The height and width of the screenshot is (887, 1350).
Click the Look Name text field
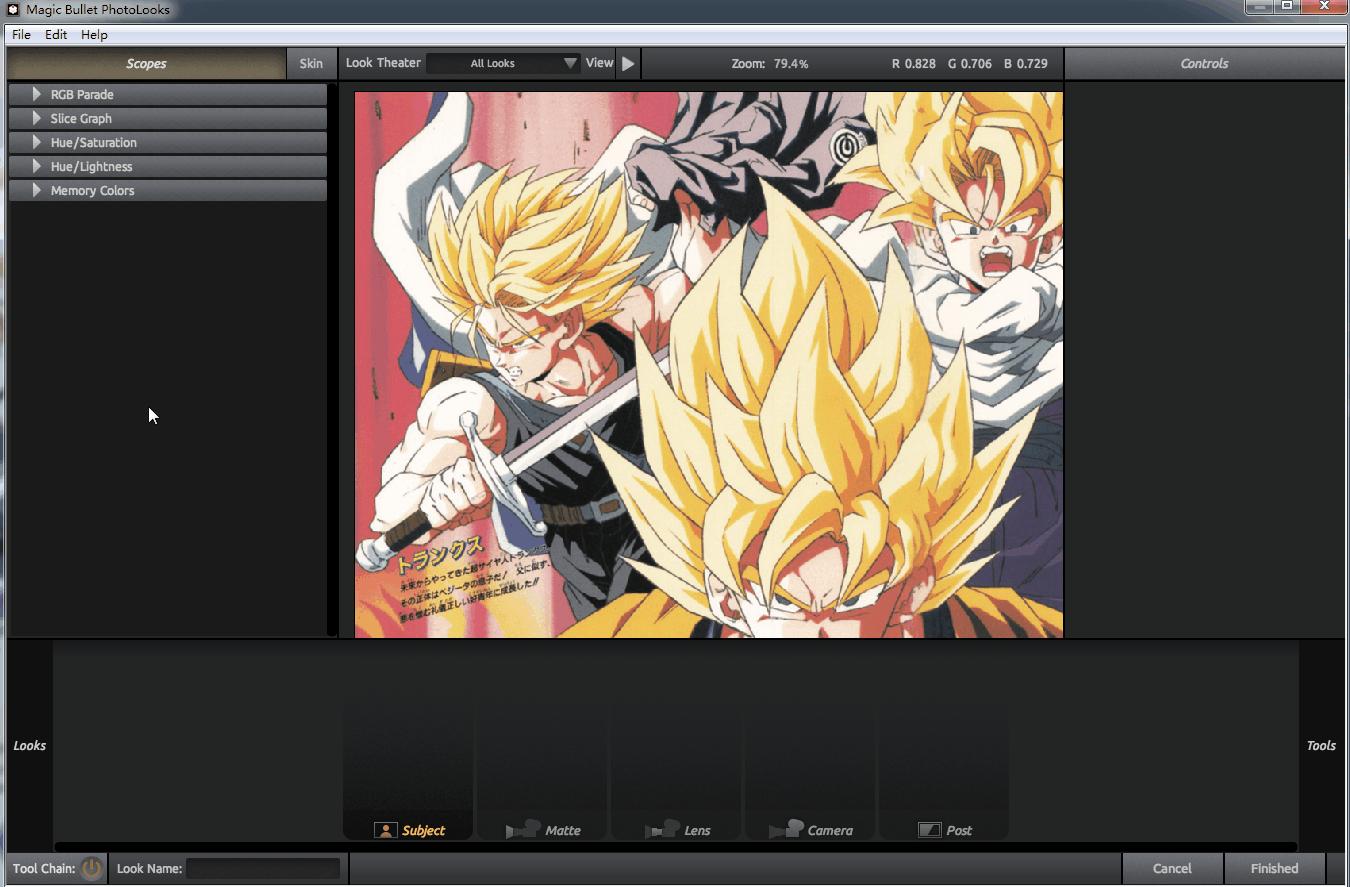(x=263, y=868)
